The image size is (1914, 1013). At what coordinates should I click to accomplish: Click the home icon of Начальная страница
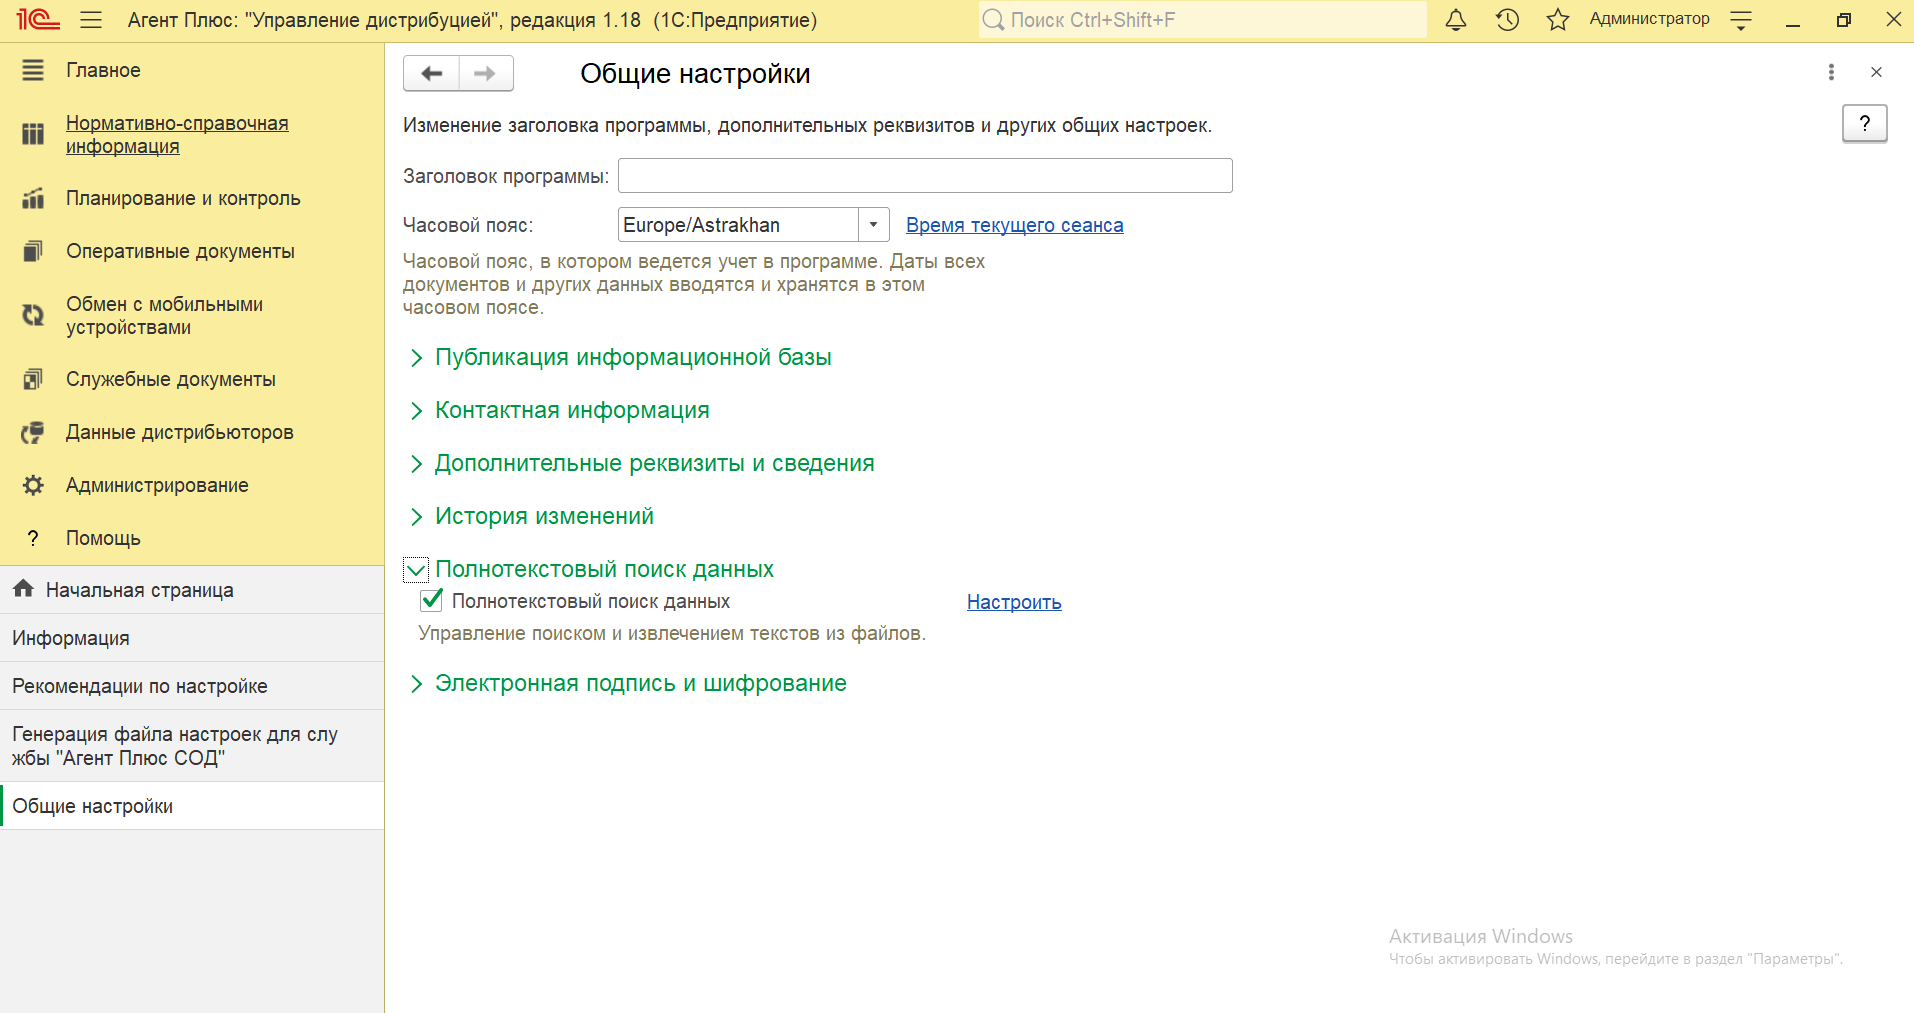pos(24,589)
